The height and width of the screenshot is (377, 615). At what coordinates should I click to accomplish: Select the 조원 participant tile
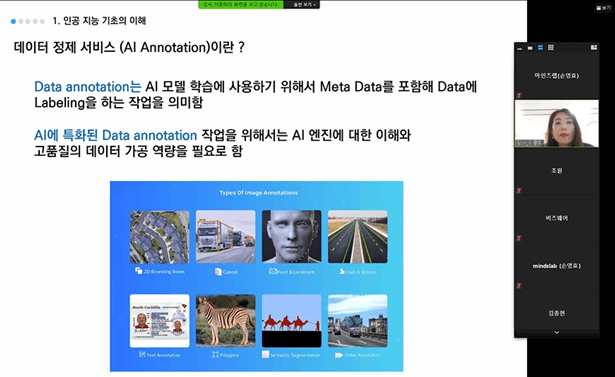(x=557, y=171)
